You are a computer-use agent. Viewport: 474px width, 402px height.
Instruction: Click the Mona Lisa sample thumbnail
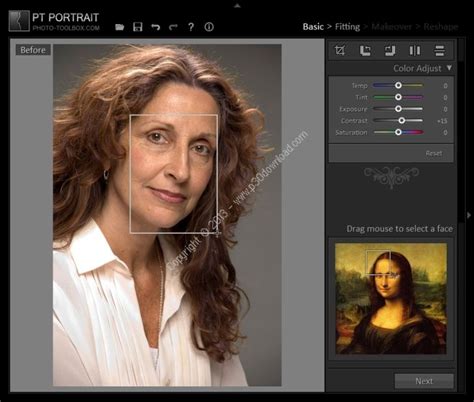click(x=391, y=298)
